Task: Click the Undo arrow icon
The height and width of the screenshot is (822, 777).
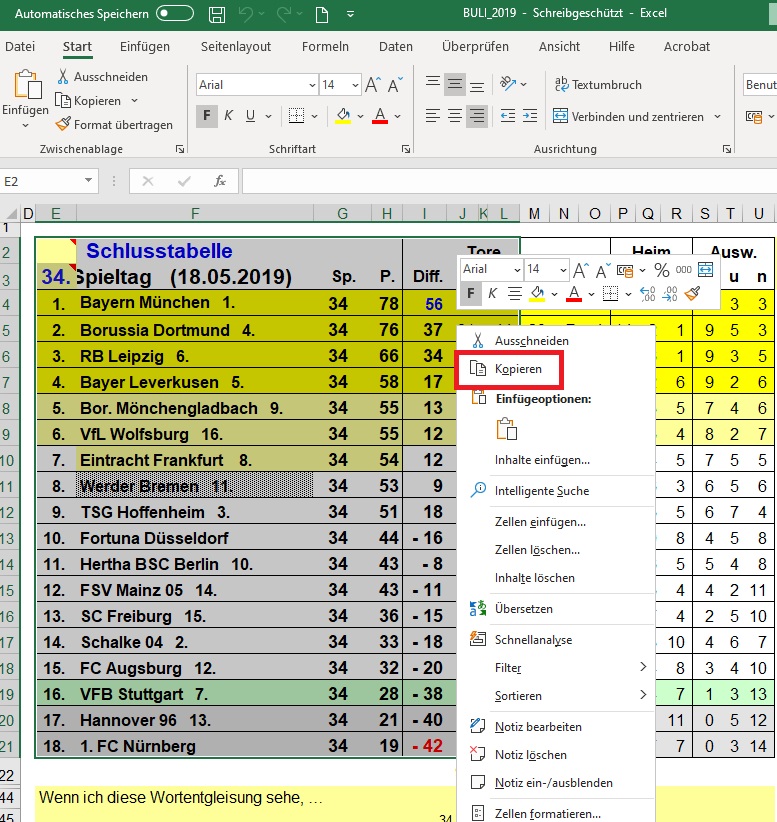Action: click(x=245, y=14)
